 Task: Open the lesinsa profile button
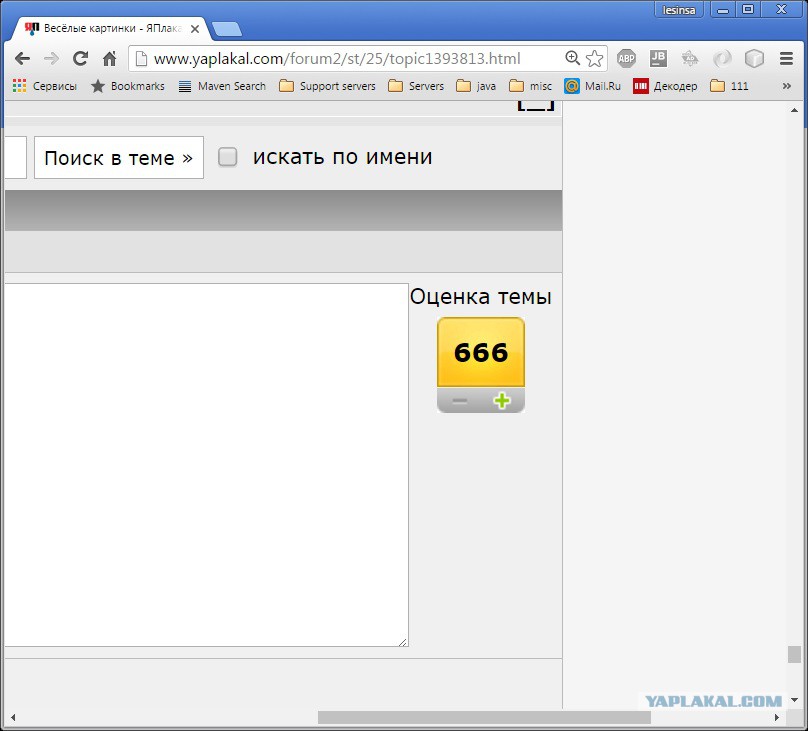pos(679,10)
